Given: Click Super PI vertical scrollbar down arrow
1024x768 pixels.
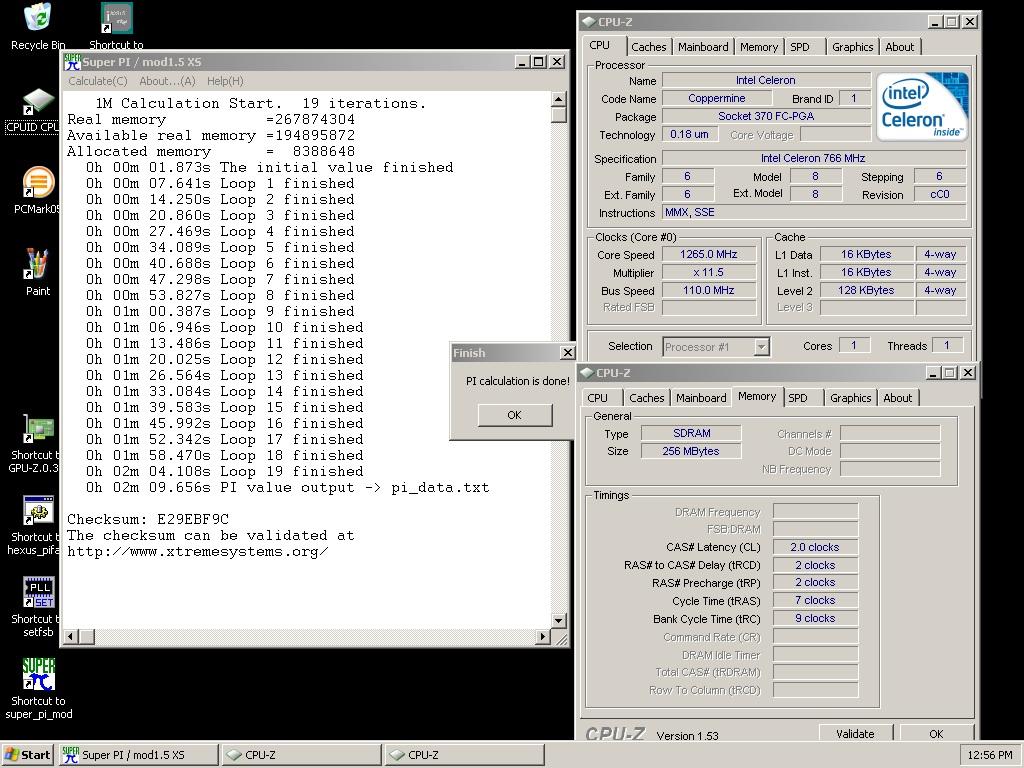Looking at the screenshot, I should coord(558,620).
